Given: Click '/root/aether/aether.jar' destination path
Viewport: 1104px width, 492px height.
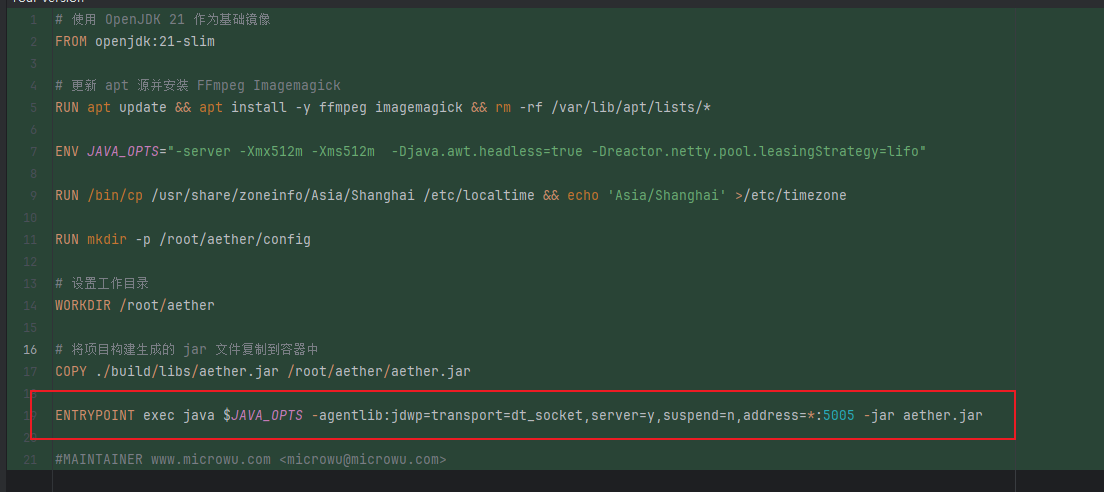Looking at the screenshot, I should [379, 371].
